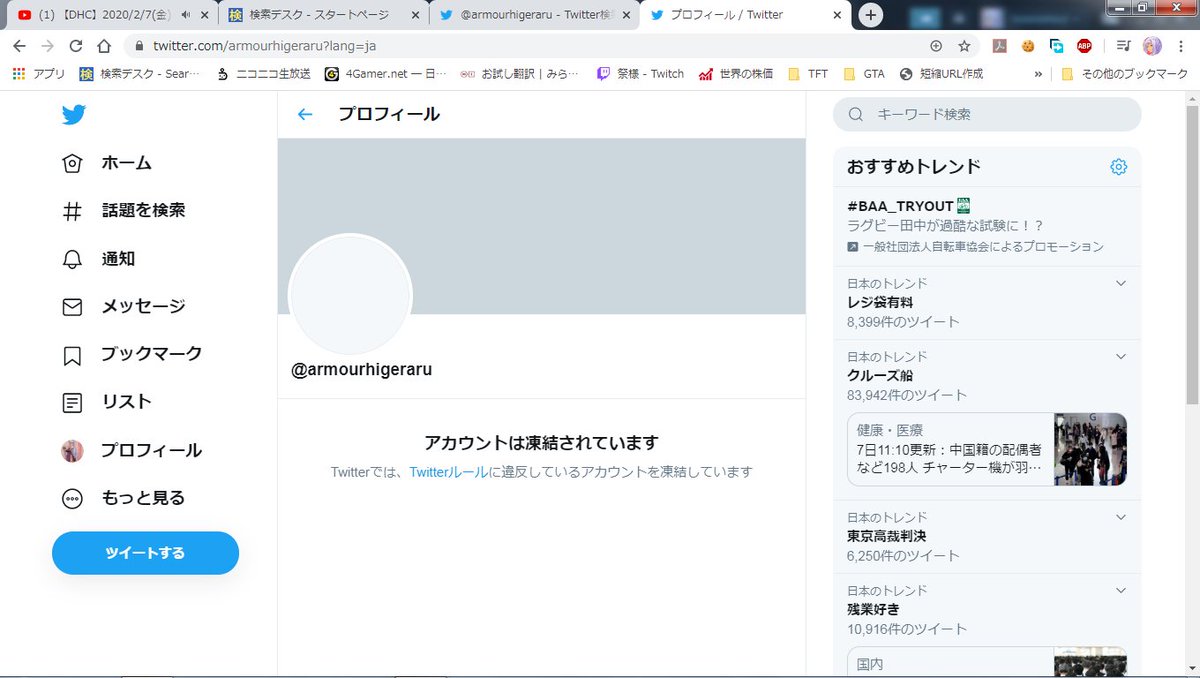This screenshot has width=1200, height=678.
Task: Open the #BAA_TRYOUT promoted trend
Action: coord(987,225)
